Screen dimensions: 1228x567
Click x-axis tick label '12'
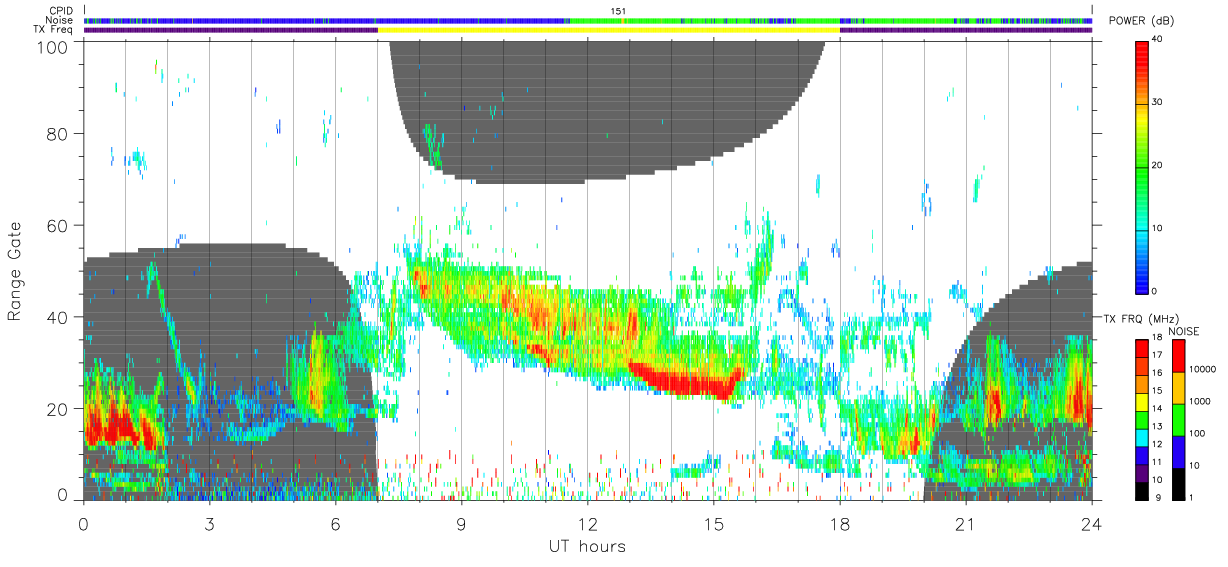[587, 523]
